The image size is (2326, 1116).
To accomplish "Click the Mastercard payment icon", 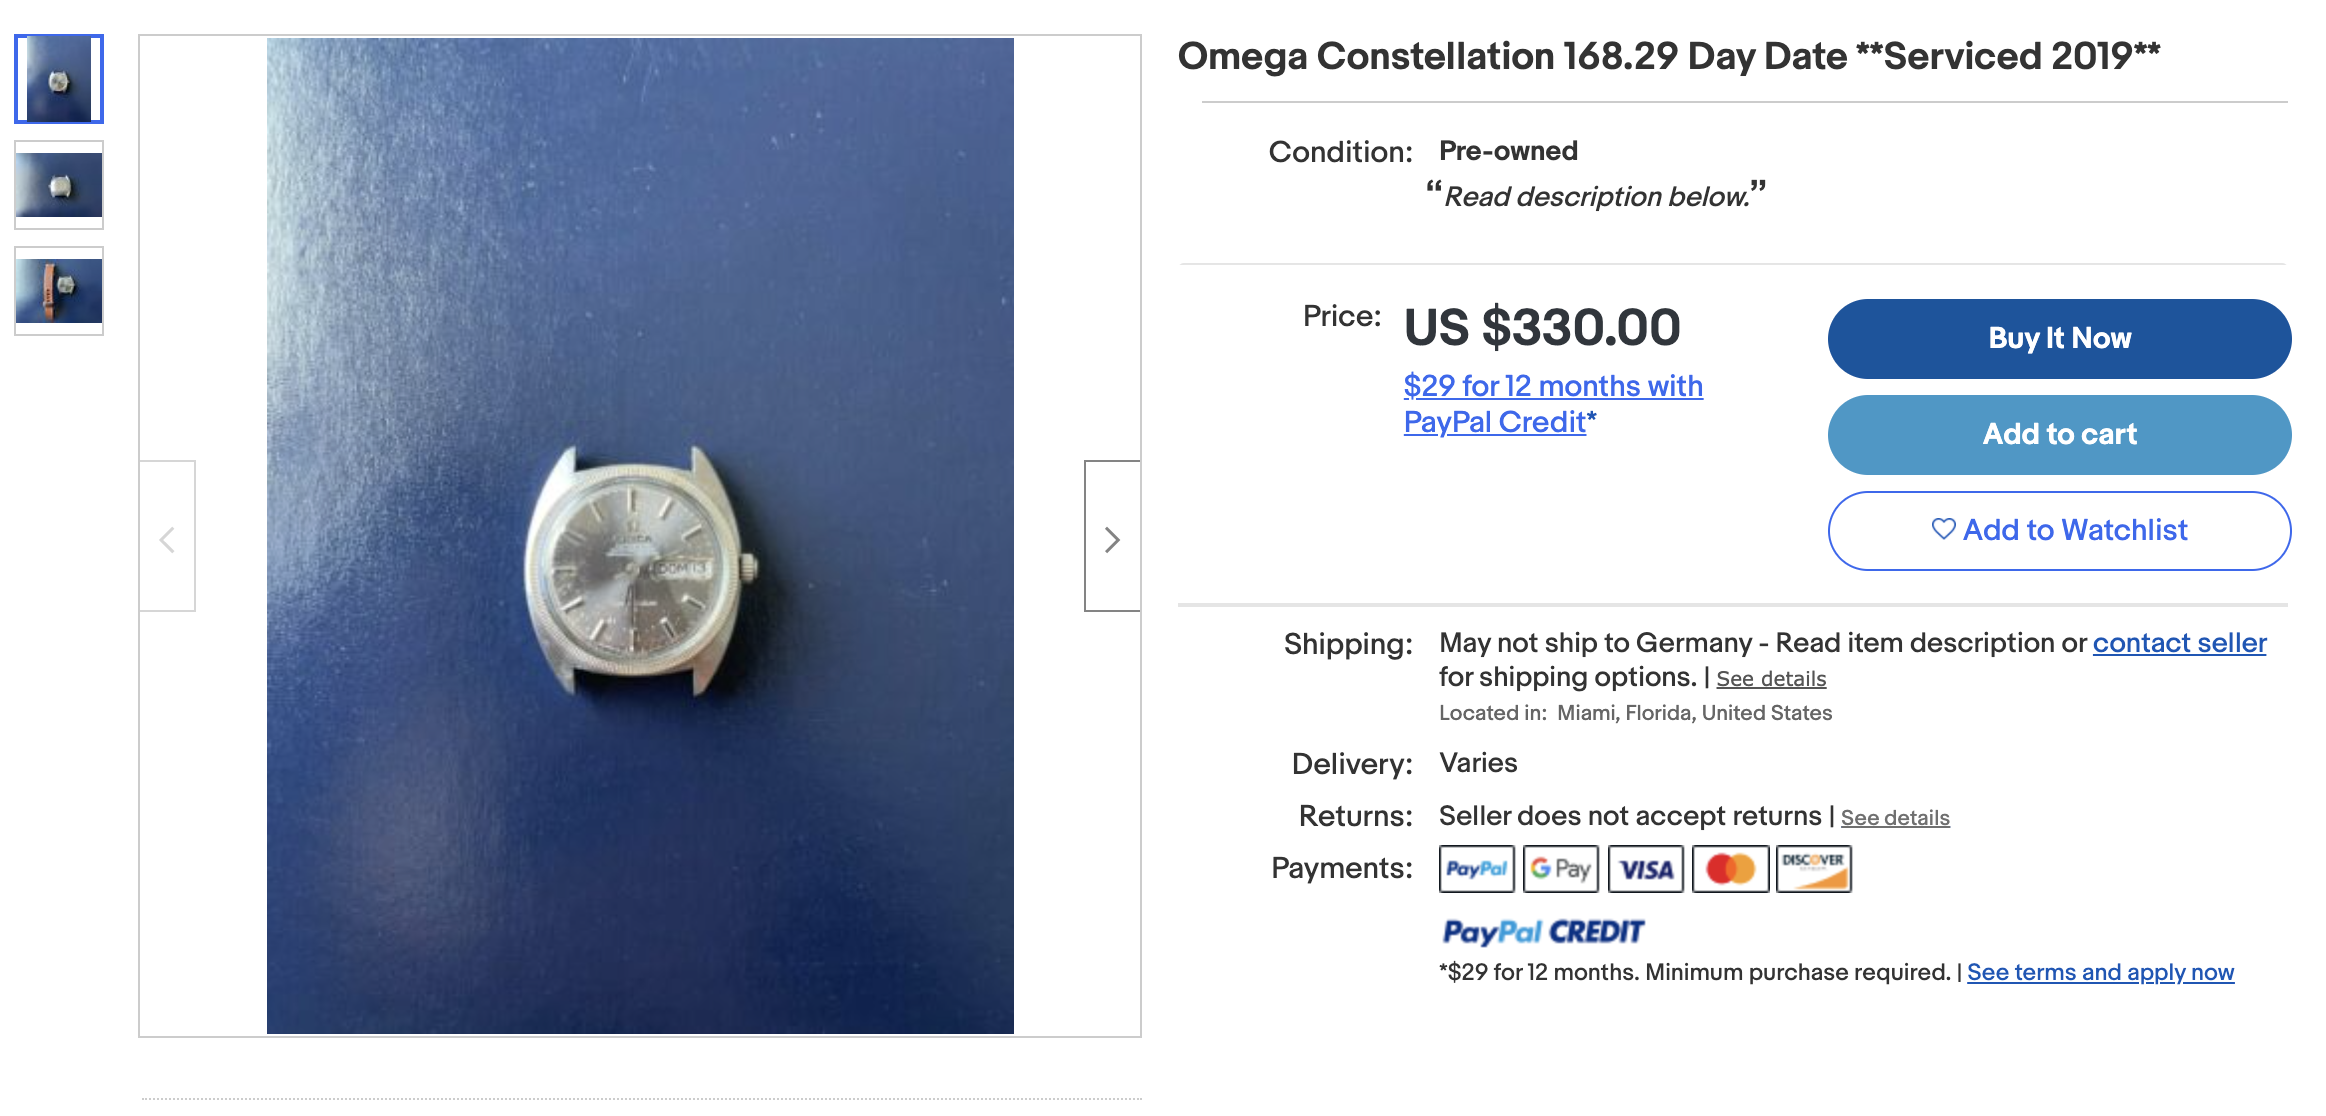I will [1730, 868].
